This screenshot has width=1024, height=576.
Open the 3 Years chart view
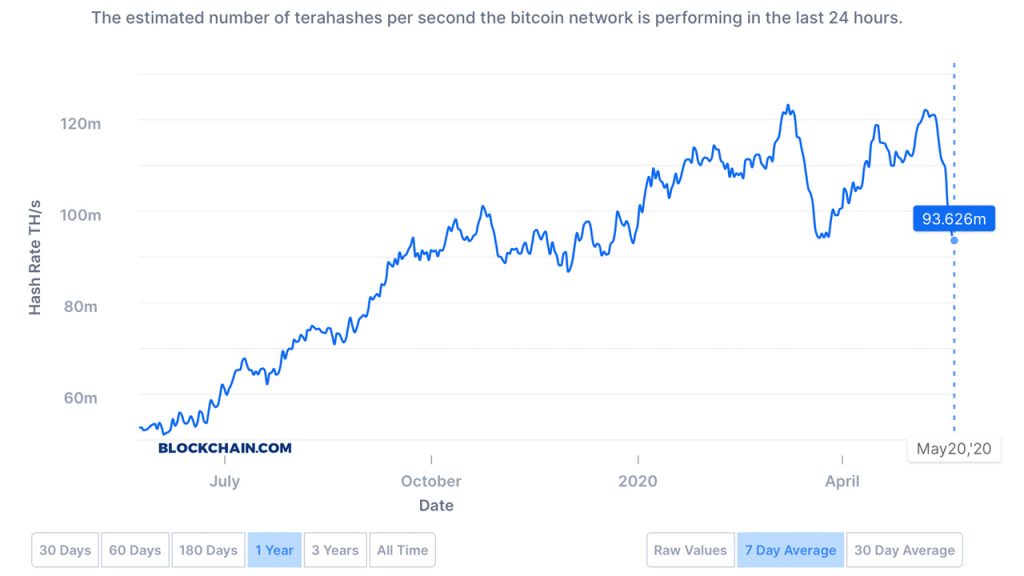click(x=335, y=549)
